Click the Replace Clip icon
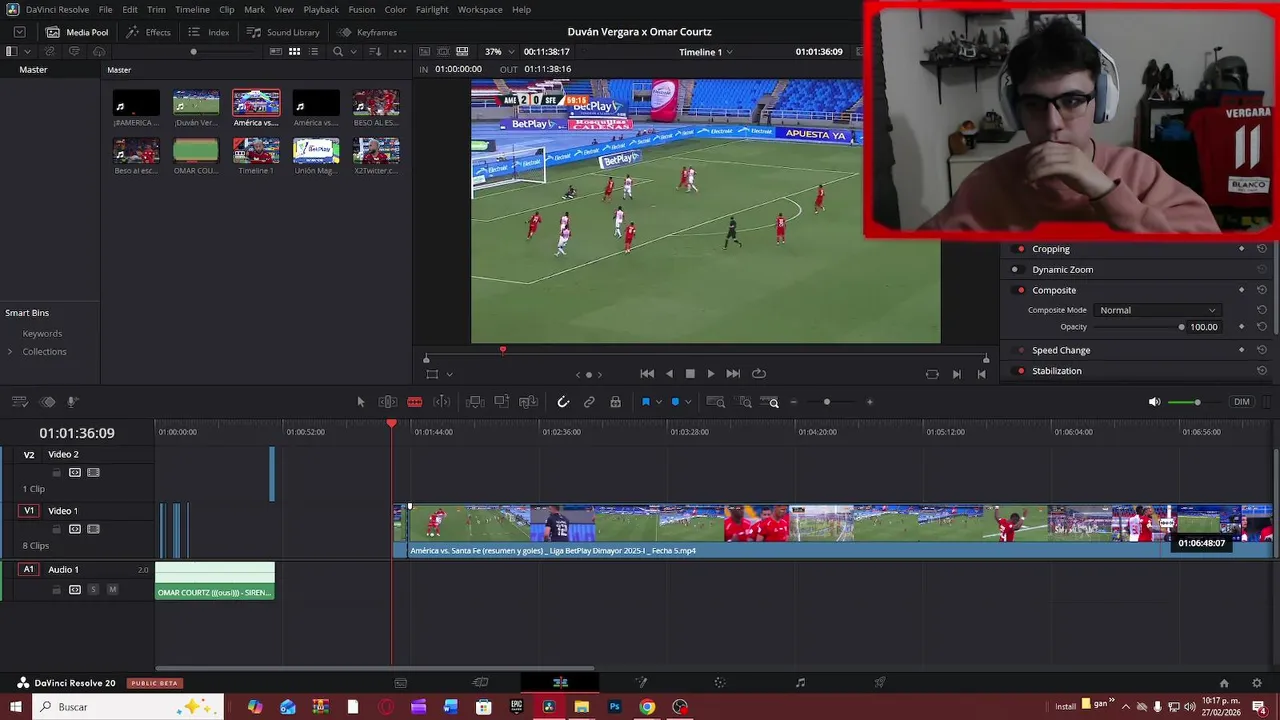This screenshot has width=1280, height=720. [x=529, y=402]
